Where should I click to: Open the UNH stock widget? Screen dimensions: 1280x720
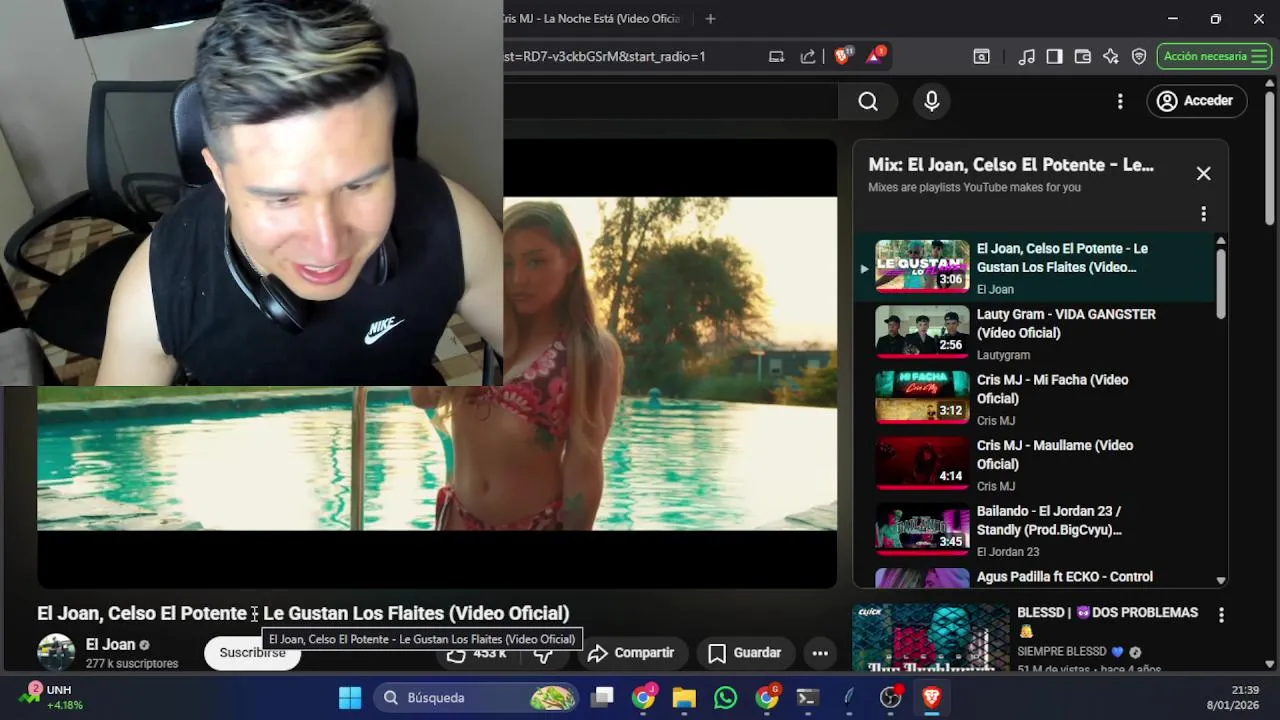pyautogui.click(x=52, y=697)
